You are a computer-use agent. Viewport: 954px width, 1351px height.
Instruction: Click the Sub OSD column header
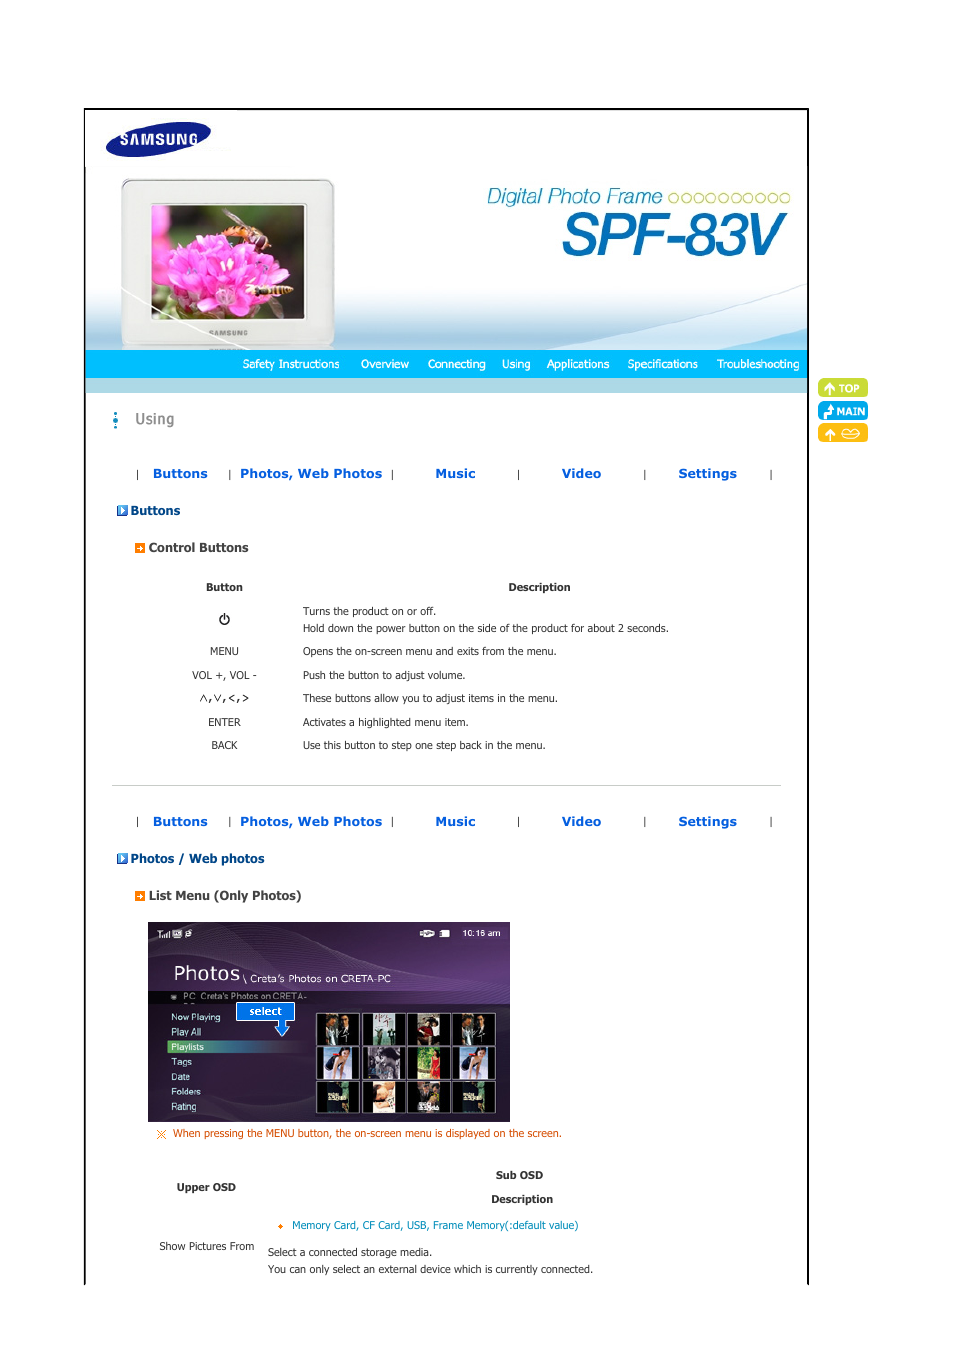[520, 1176]
